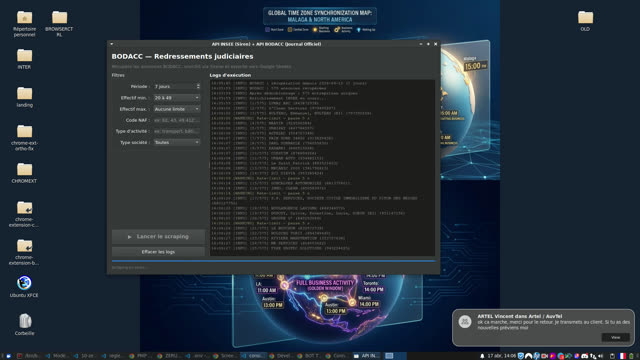Open the blue shield tray icon
Image resolution: width=640 pixels, height=360 pixels.
point(521,356)
